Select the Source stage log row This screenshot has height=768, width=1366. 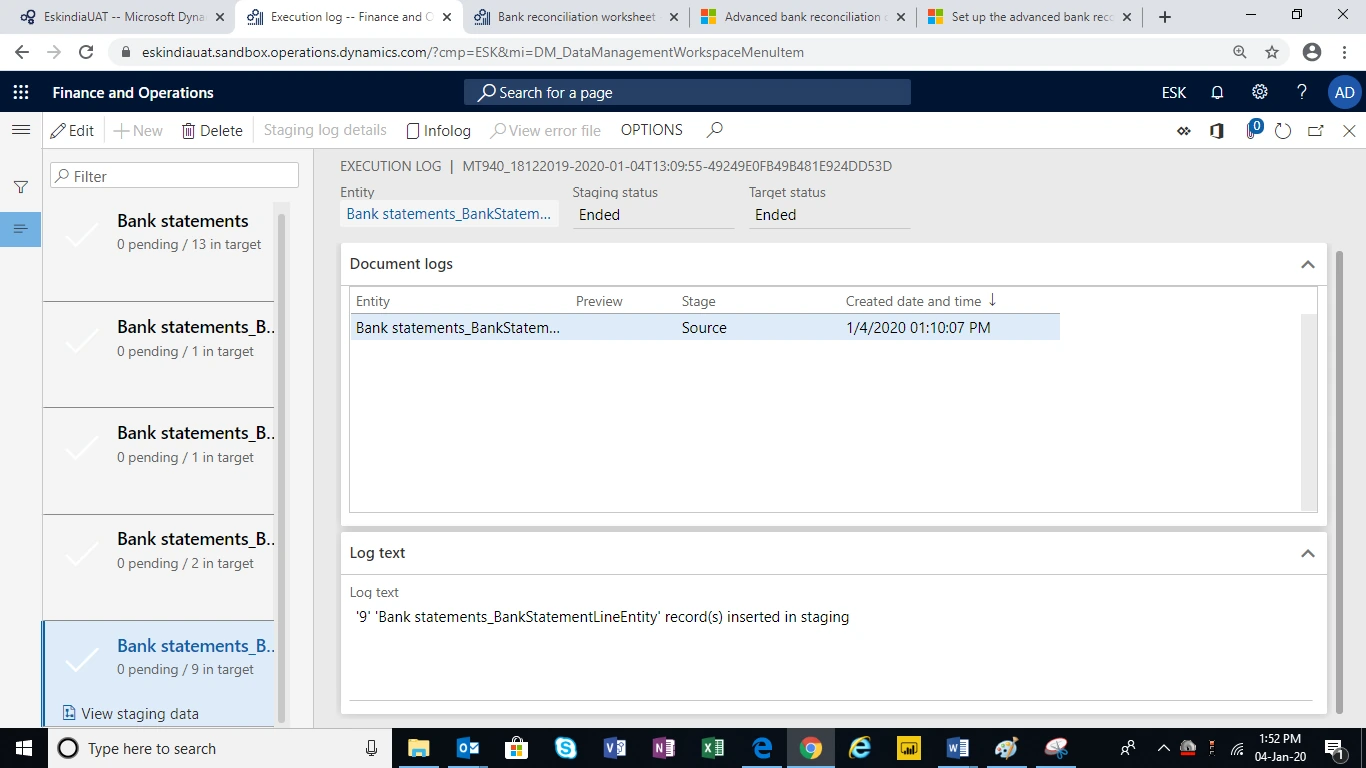(x=705, y=327)
